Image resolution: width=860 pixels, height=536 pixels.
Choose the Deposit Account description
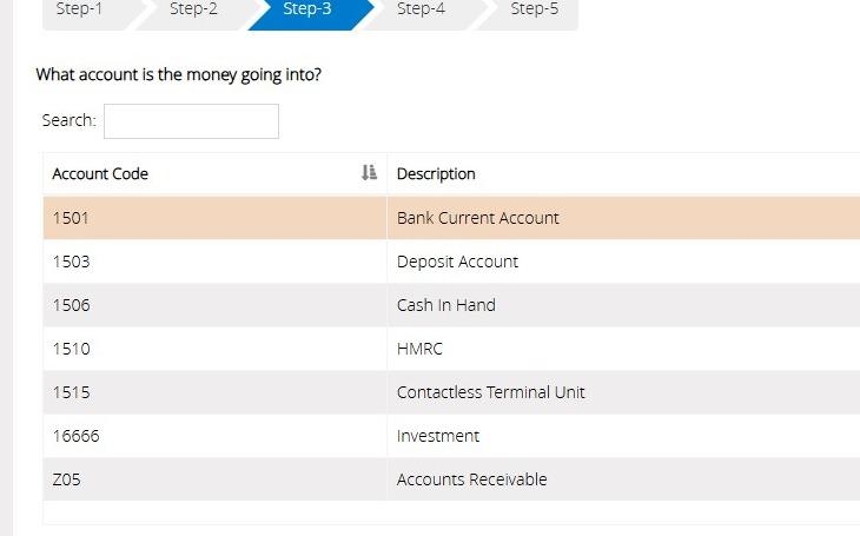pyautogui.click(x=457, y=262)
